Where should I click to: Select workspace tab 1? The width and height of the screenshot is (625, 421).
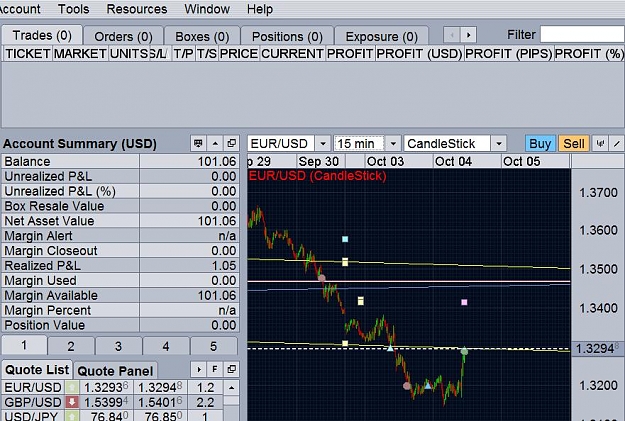(x=24, y=345)
